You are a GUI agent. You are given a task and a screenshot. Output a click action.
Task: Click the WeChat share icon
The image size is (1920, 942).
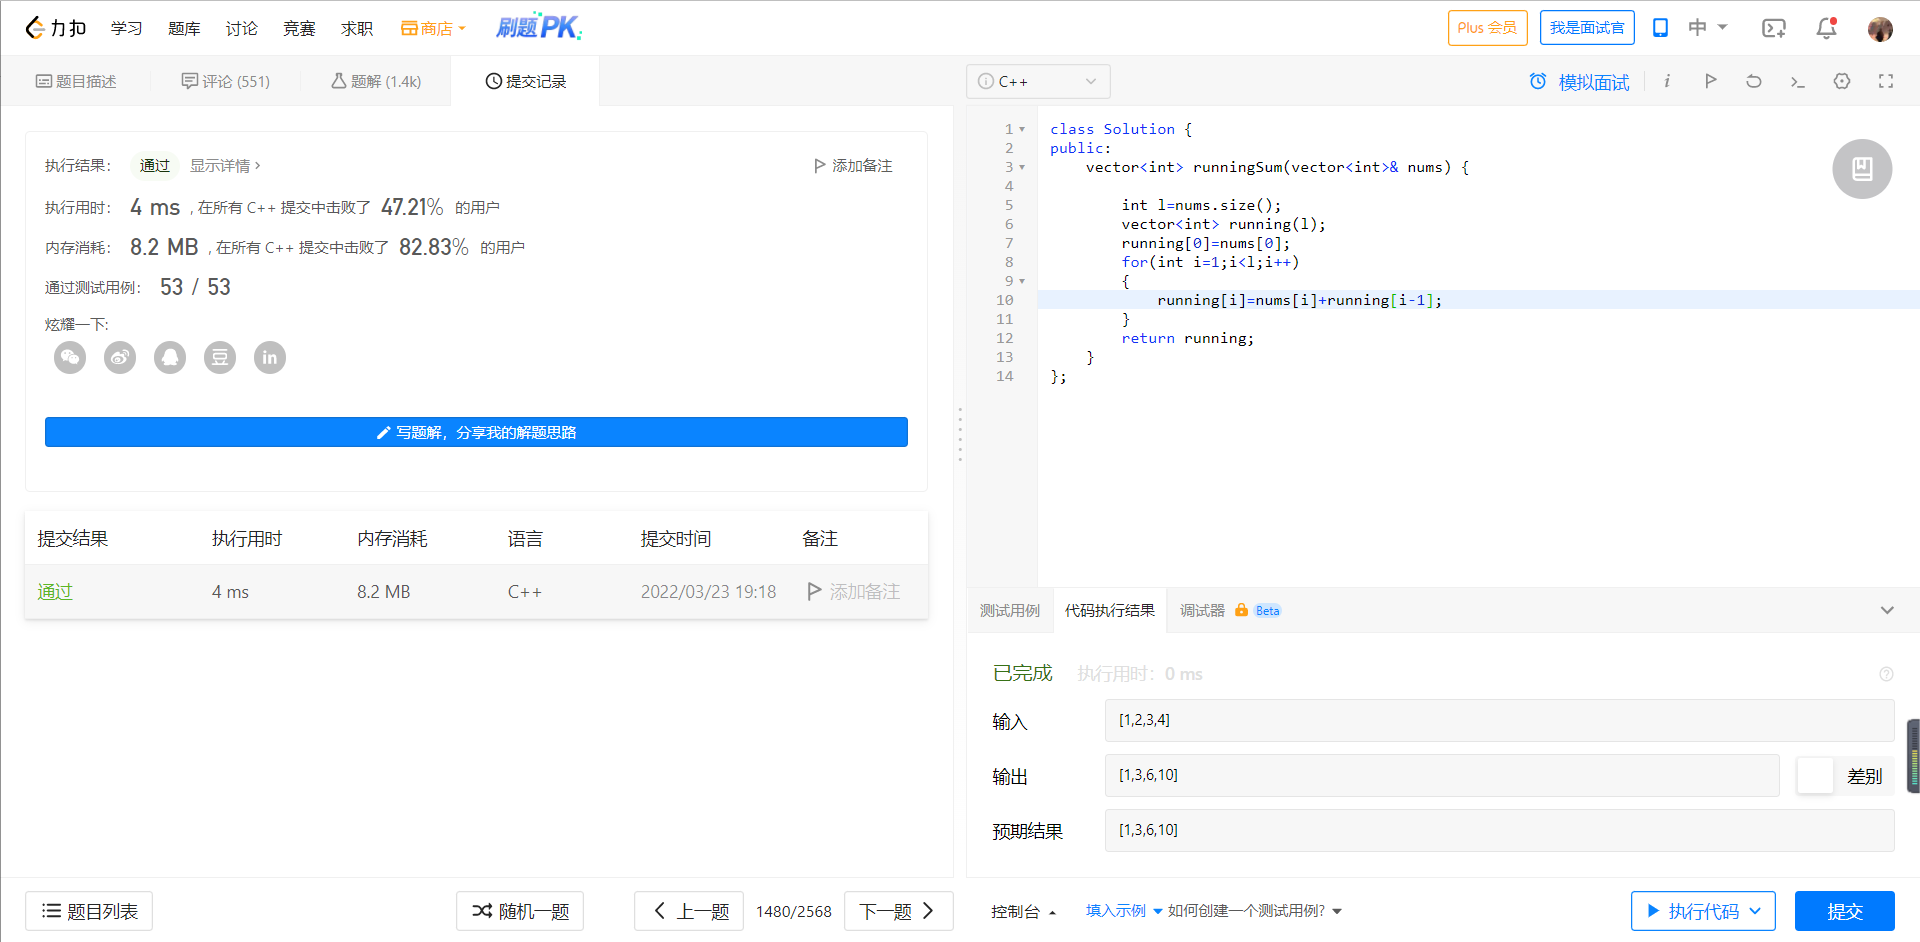(x=70, y=357)
